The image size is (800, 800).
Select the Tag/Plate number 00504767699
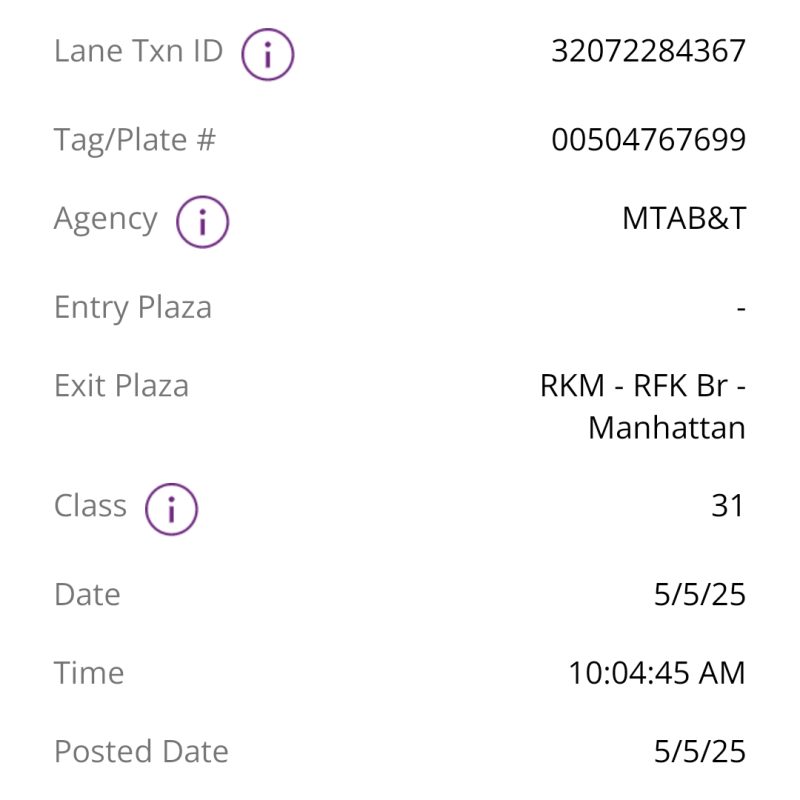tap(648, 139)
